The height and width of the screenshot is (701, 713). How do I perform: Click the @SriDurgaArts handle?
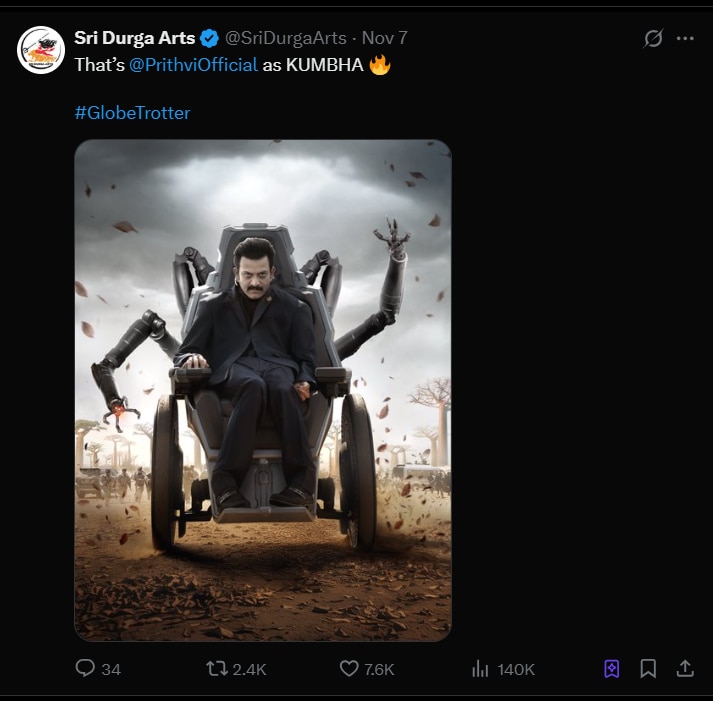click(285, 38)
